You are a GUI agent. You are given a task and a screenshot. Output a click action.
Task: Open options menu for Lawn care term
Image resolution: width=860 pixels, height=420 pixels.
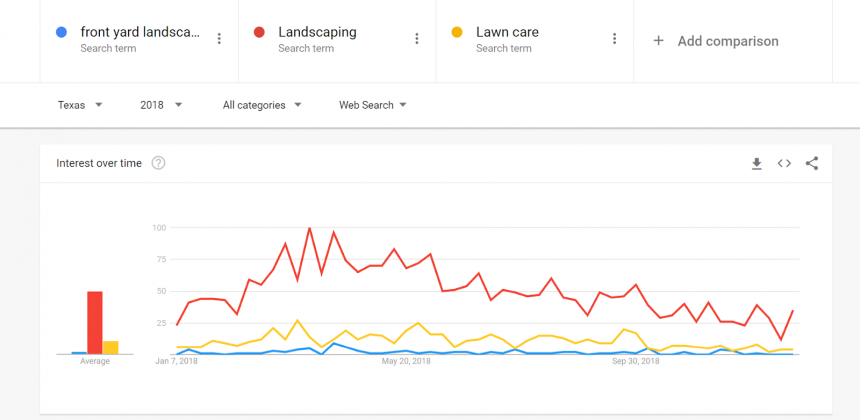tap(615, 39)
